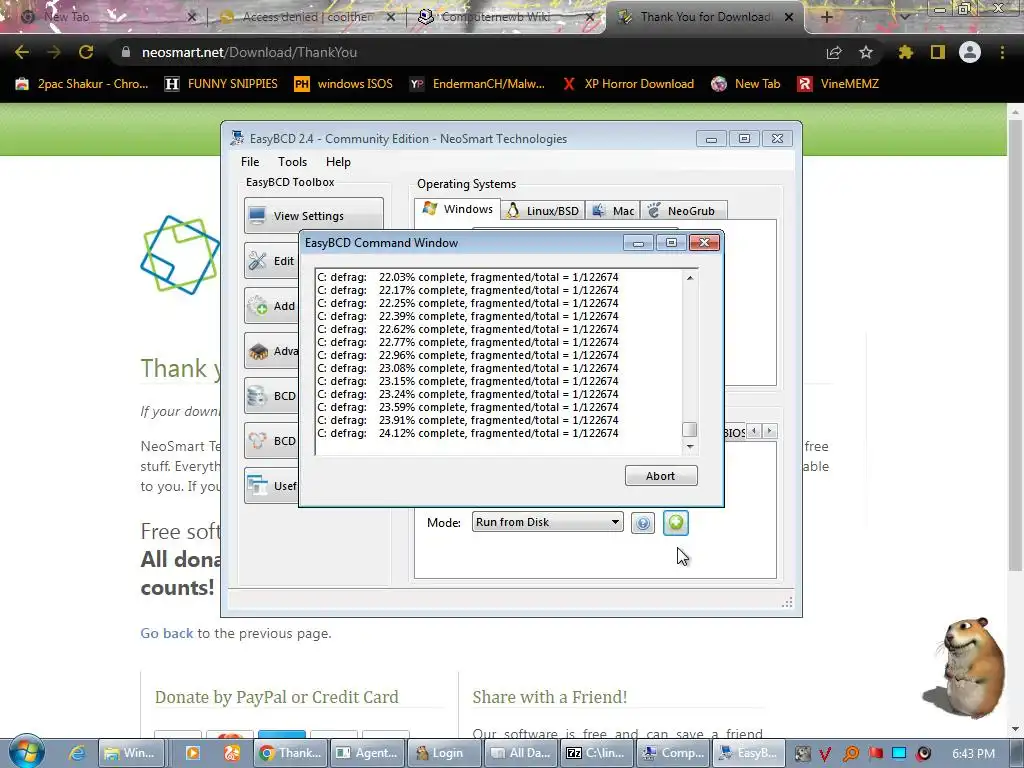This screenshot has width=1024, height=768.
Task: Switch to the Linux/BSD tab
Action: [x=543, y=210]
